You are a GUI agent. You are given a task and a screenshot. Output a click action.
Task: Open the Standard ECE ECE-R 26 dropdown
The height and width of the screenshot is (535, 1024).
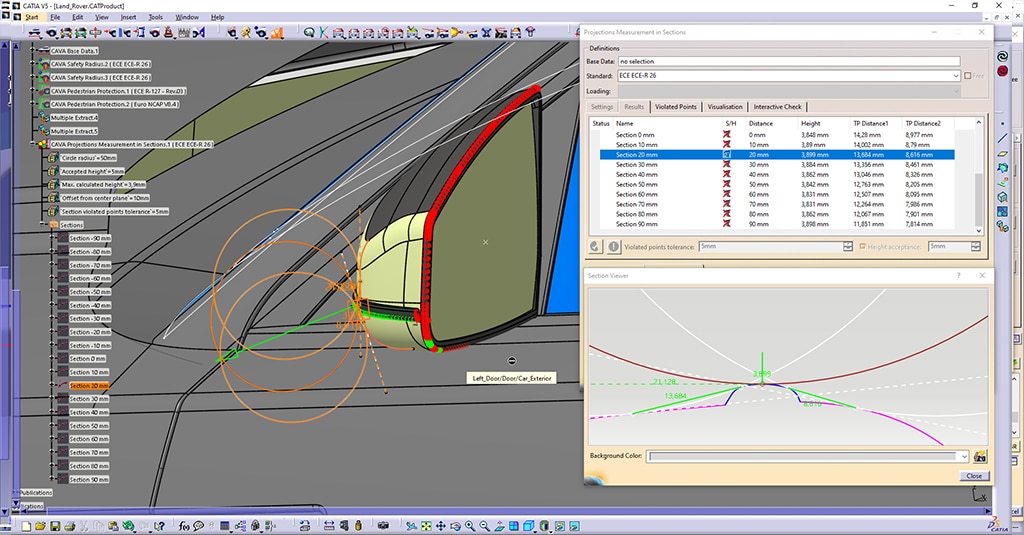click(955, 76)
